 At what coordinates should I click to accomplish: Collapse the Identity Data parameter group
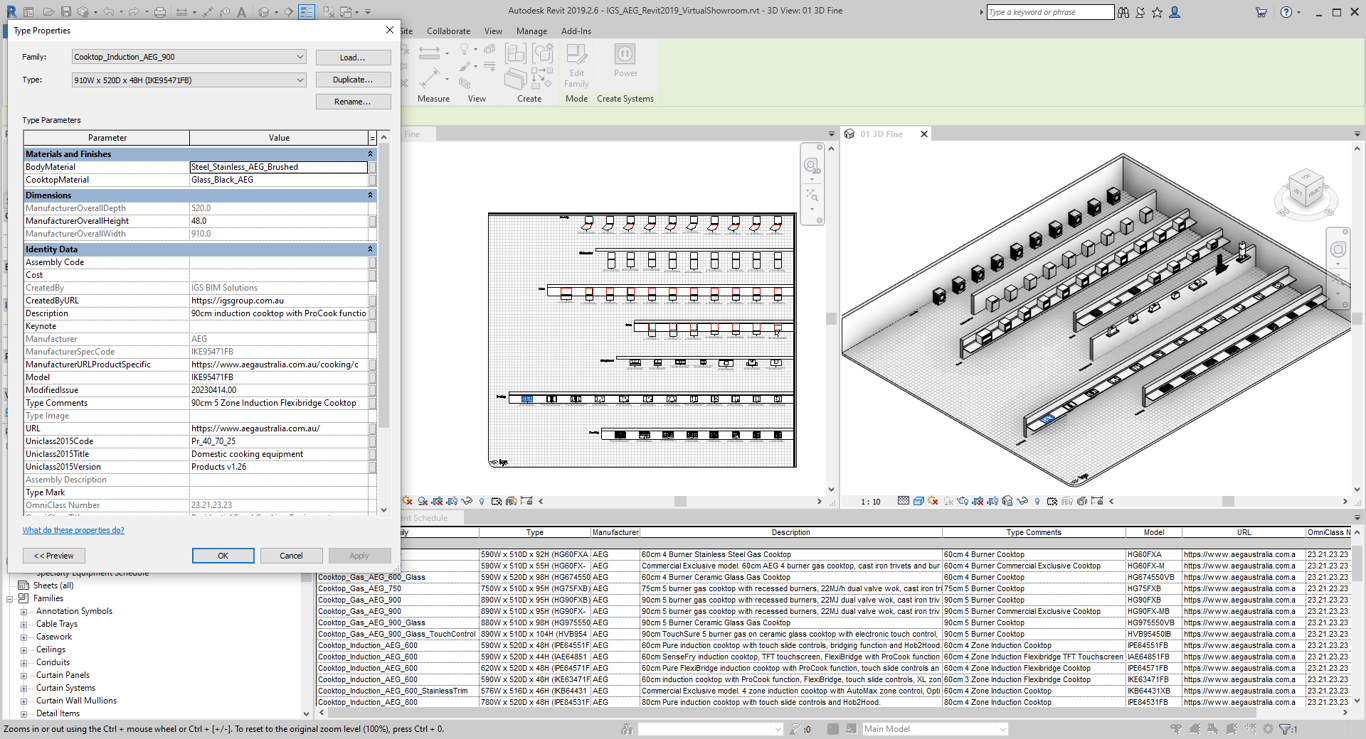370,249
